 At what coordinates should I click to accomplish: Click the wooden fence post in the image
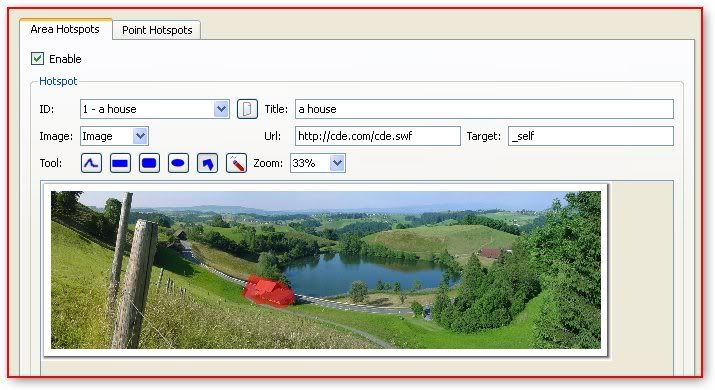point(135,283)
